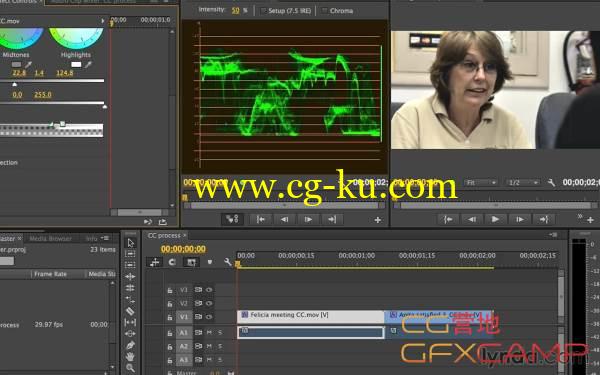Toggle Setup (7.5 IRE) checkbox
This screenshot has height=375, width=600.
[x=263, y=11]
